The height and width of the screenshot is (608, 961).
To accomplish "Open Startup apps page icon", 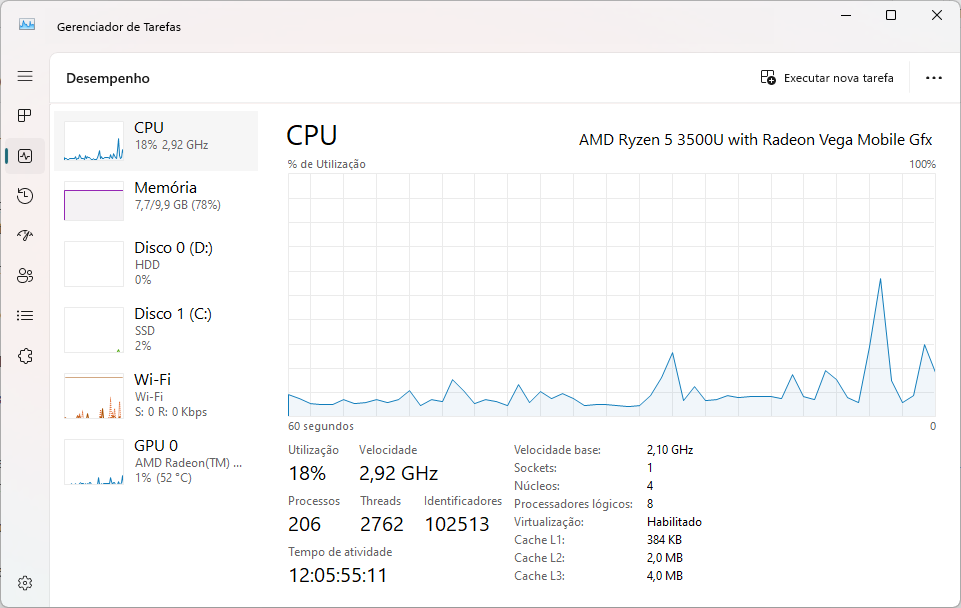I will pyautogui.click(x=25, y=235).
